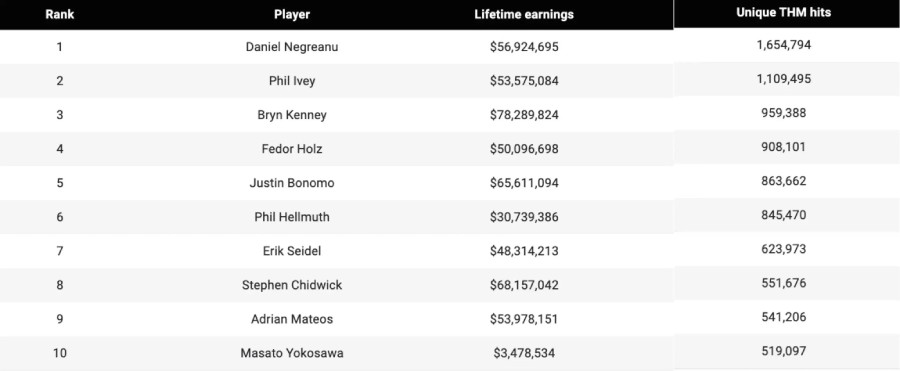This screenshot has width=900, height=371.
Task: Click the $78,289,824 earnings cell
Action: [524, 115]
